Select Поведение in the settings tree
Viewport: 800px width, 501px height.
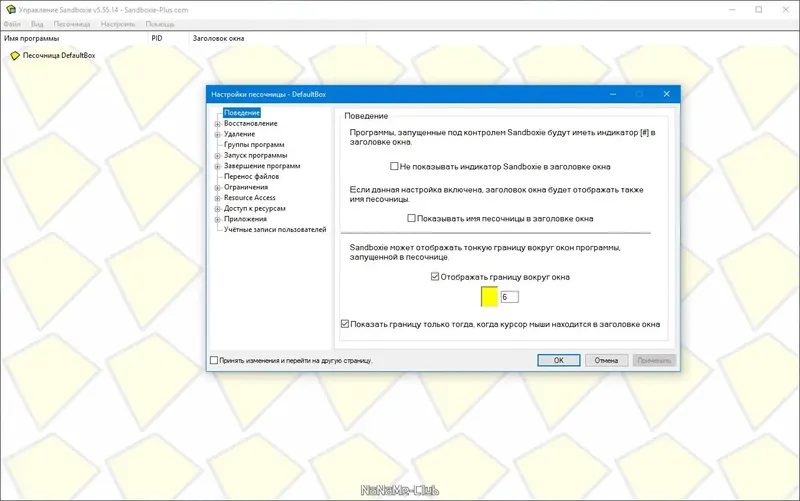[242, 113]
